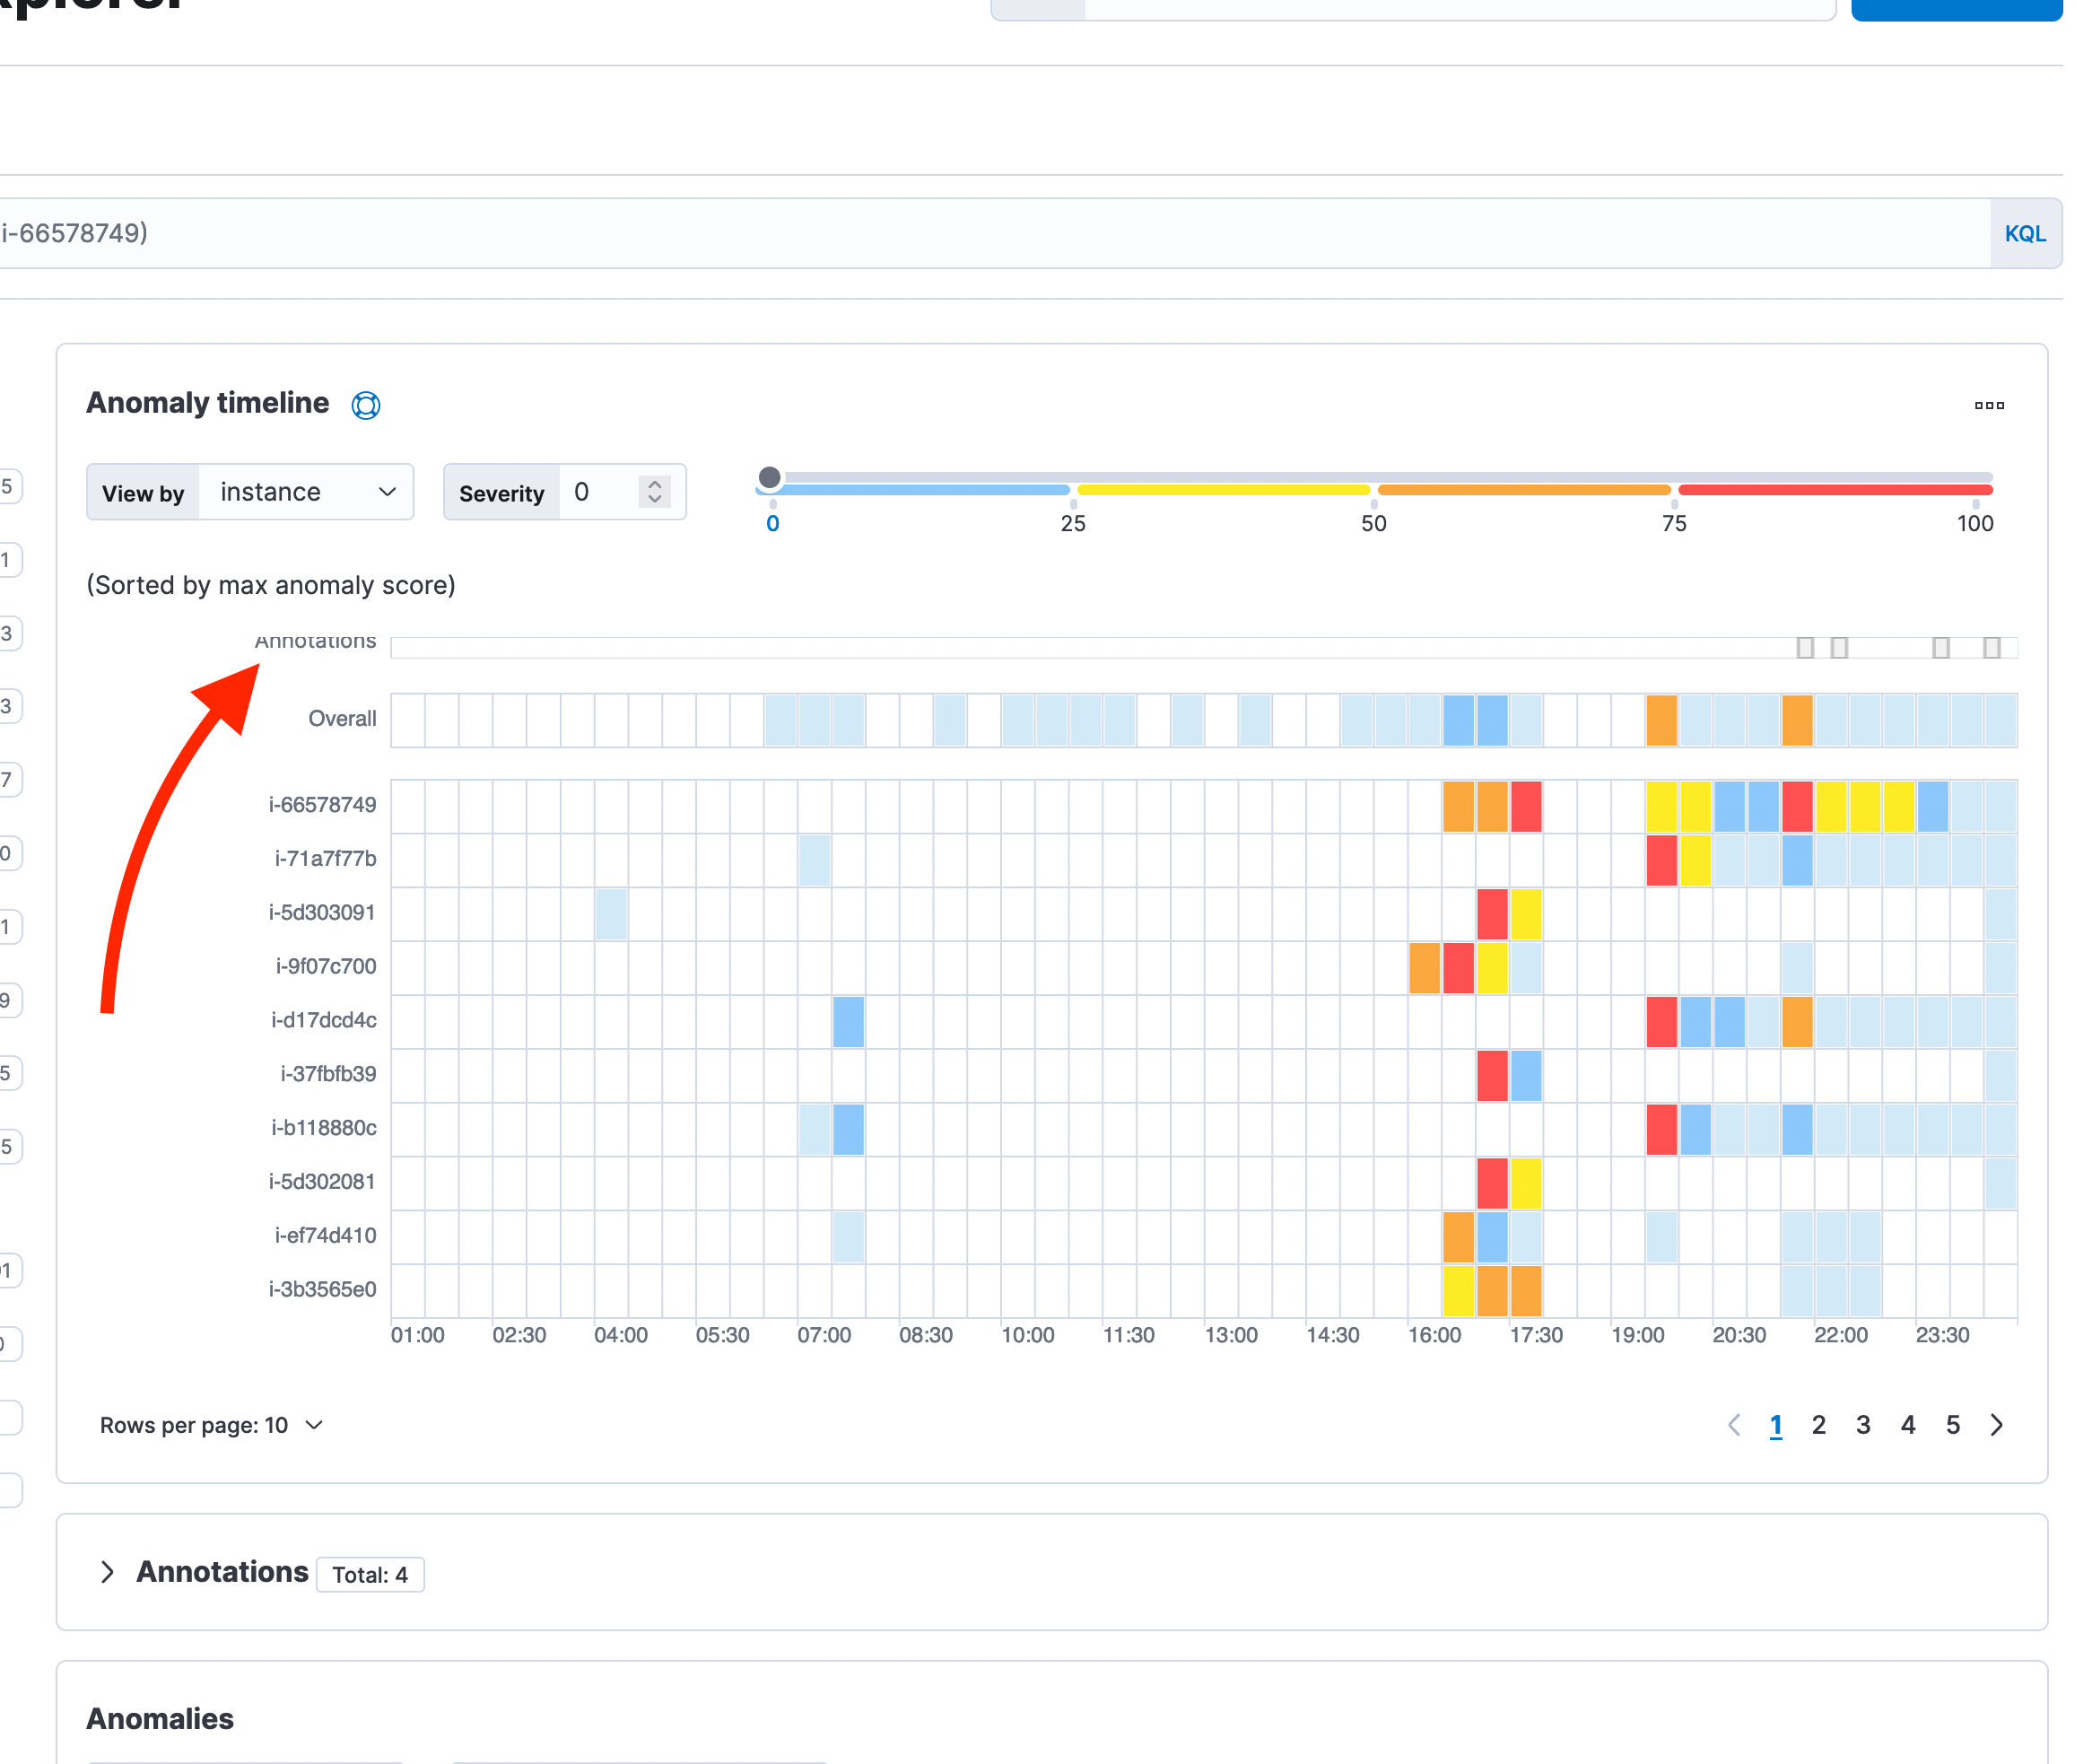Open the View by instance dropdown

click(305, 491)
